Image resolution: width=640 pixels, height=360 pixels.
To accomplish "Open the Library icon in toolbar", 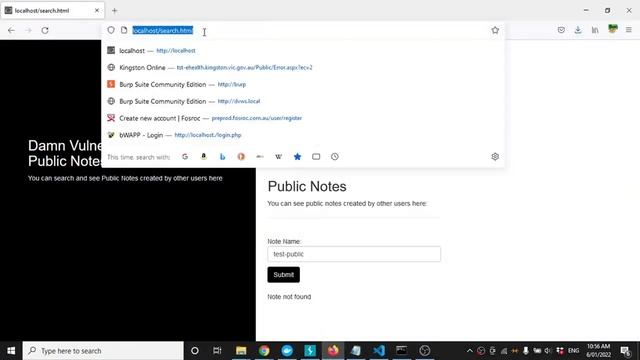I will coord(595,30).
